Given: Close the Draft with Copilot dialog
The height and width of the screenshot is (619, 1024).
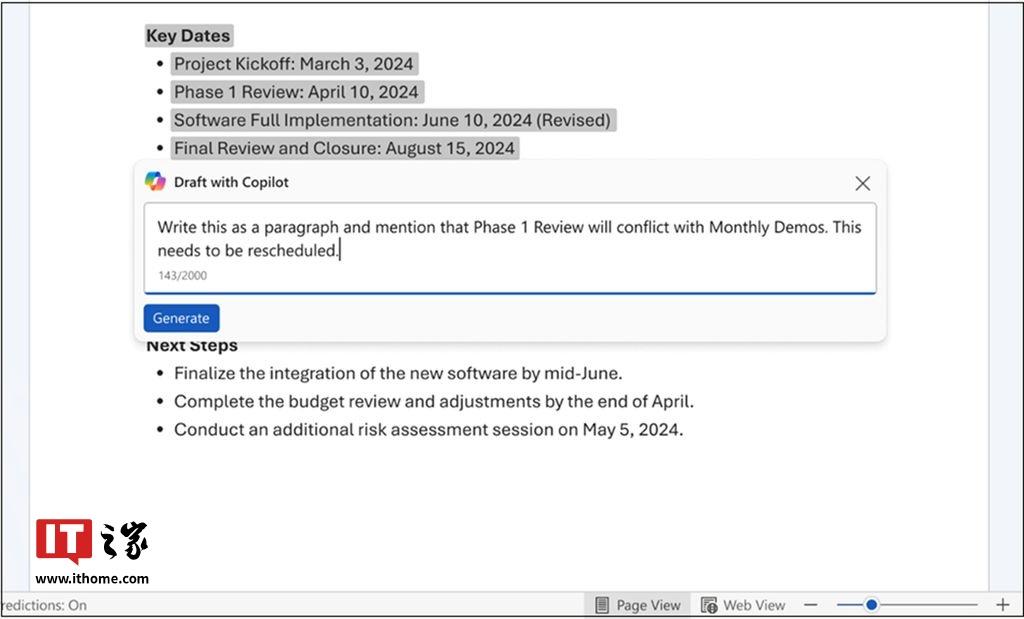Looking at the screenshot, I should 863,183.
